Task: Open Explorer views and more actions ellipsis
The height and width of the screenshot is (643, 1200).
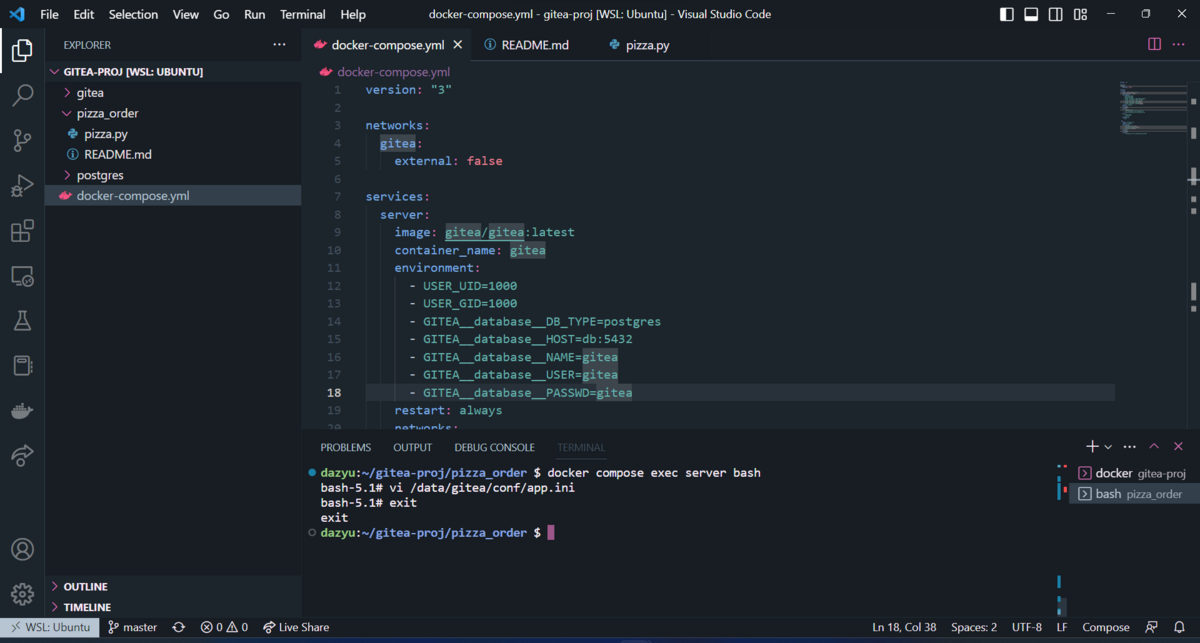Action: tap(279, 45)
